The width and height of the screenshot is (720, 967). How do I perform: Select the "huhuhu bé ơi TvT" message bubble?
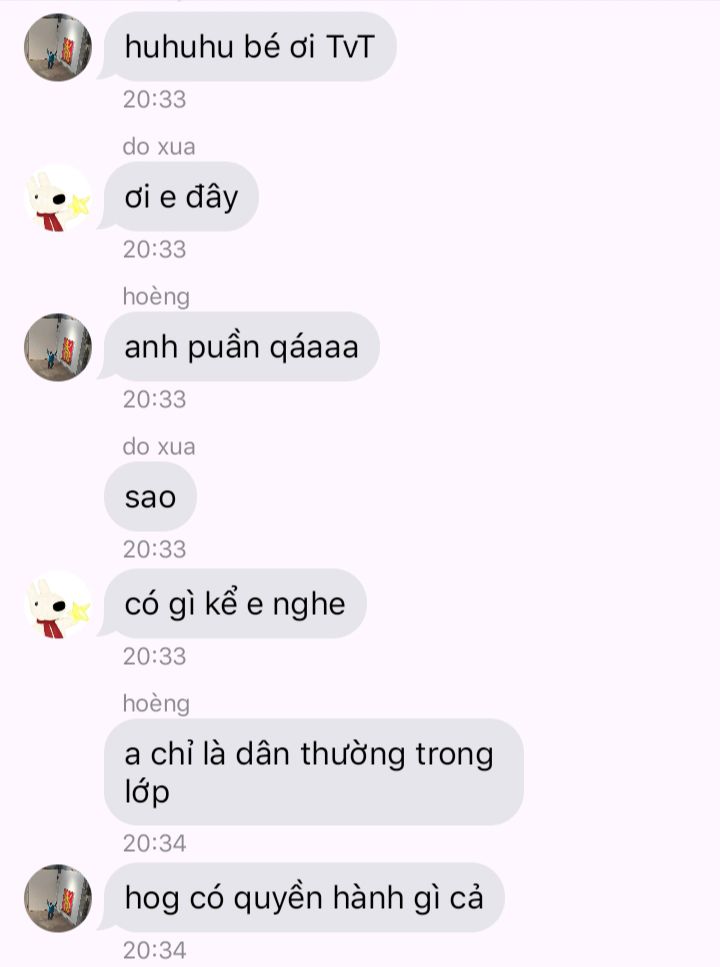pyautogui.click(x=250, y=47)
